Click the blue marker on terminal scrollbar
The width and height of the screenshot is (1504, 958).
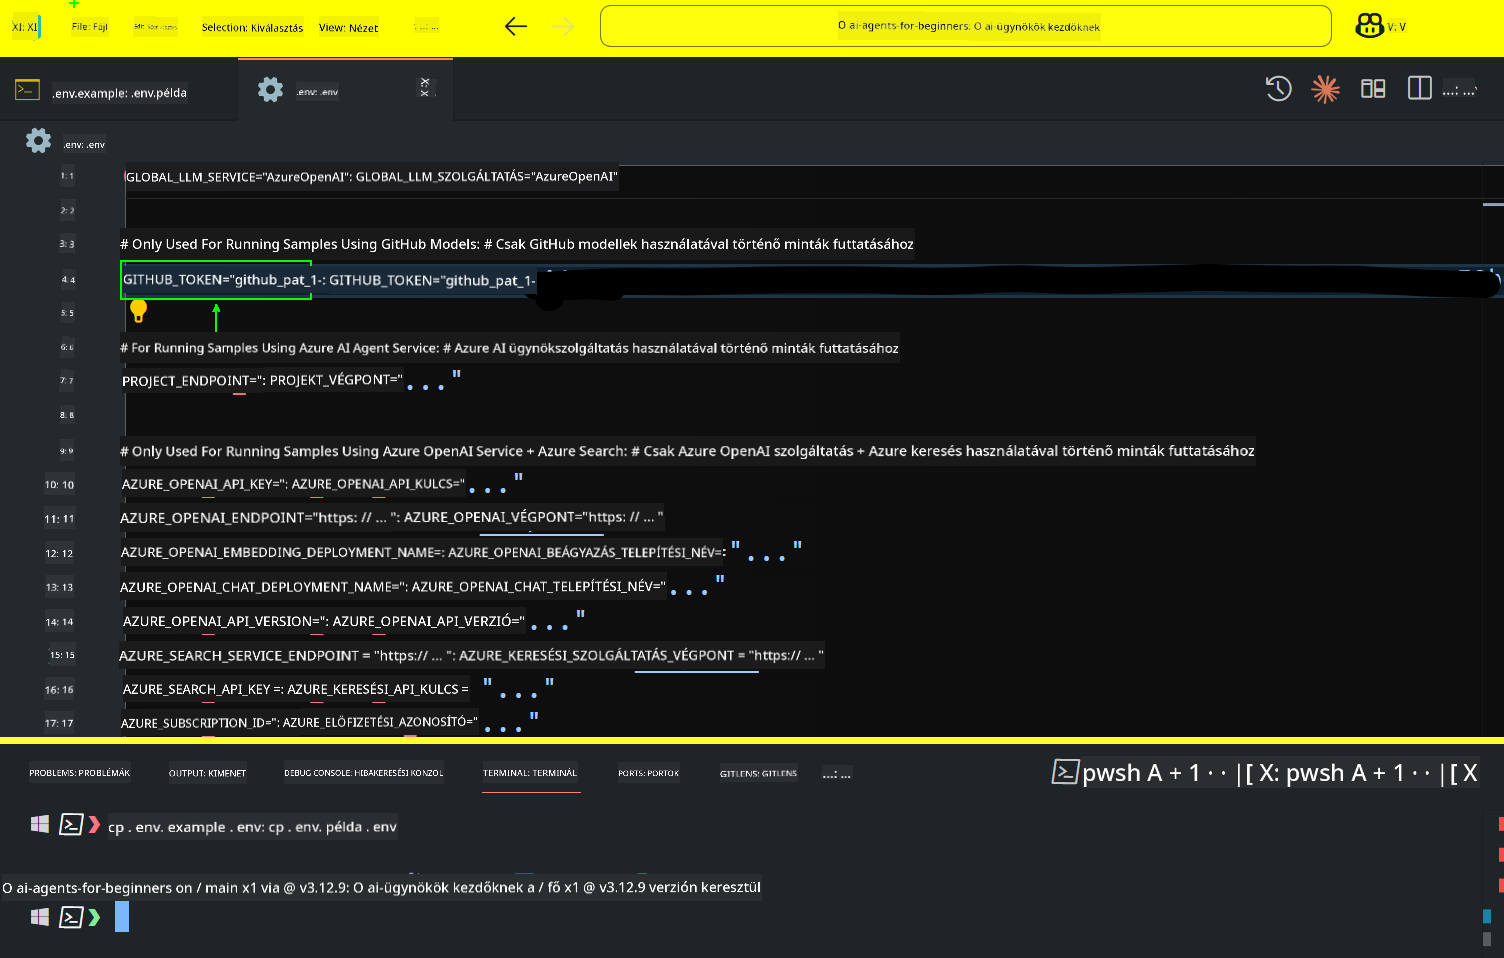coord(1487,917)
